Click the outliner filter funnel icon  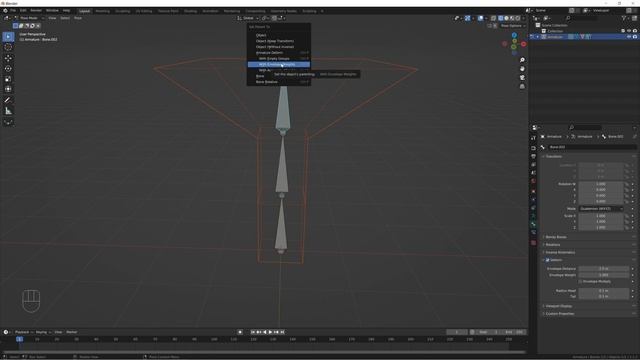624,18
